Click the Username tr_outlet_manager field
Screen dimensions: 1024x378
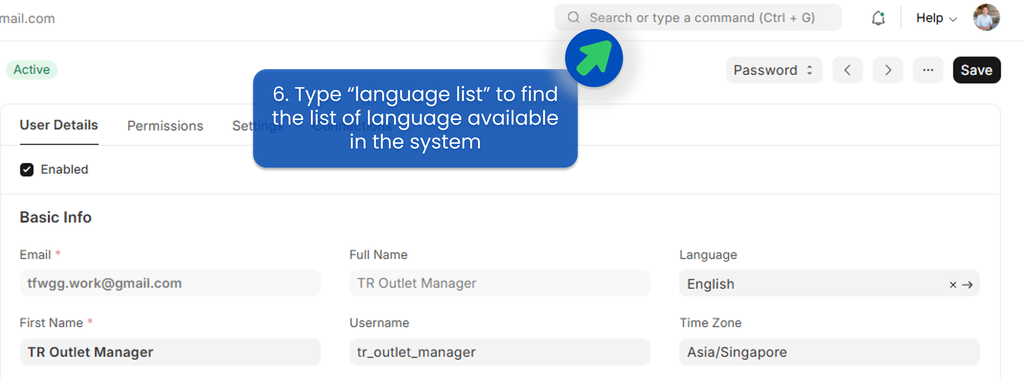pos(500,352)
